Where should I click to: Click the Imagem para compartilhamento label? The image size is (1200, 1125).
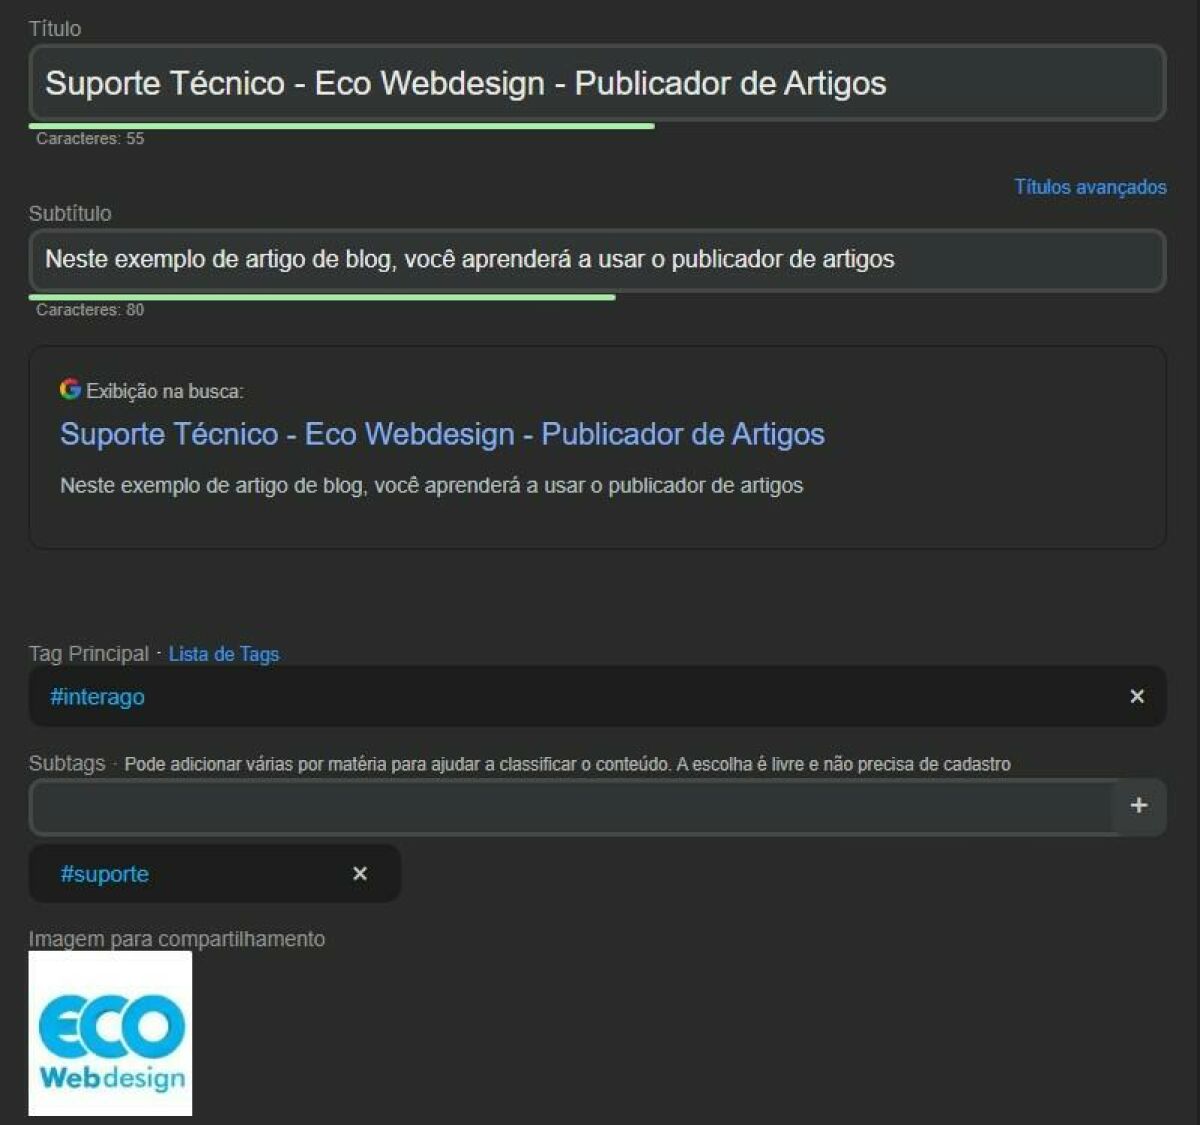click(x=176, y=939)
